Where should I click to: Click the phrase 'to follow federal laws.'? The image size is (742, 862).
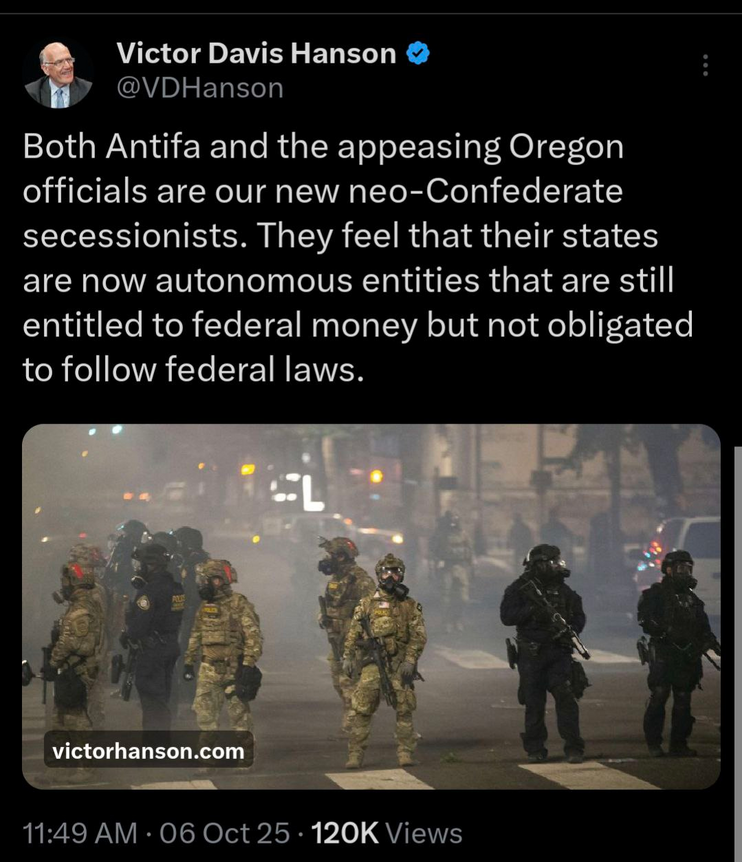(x=193, y=369)
